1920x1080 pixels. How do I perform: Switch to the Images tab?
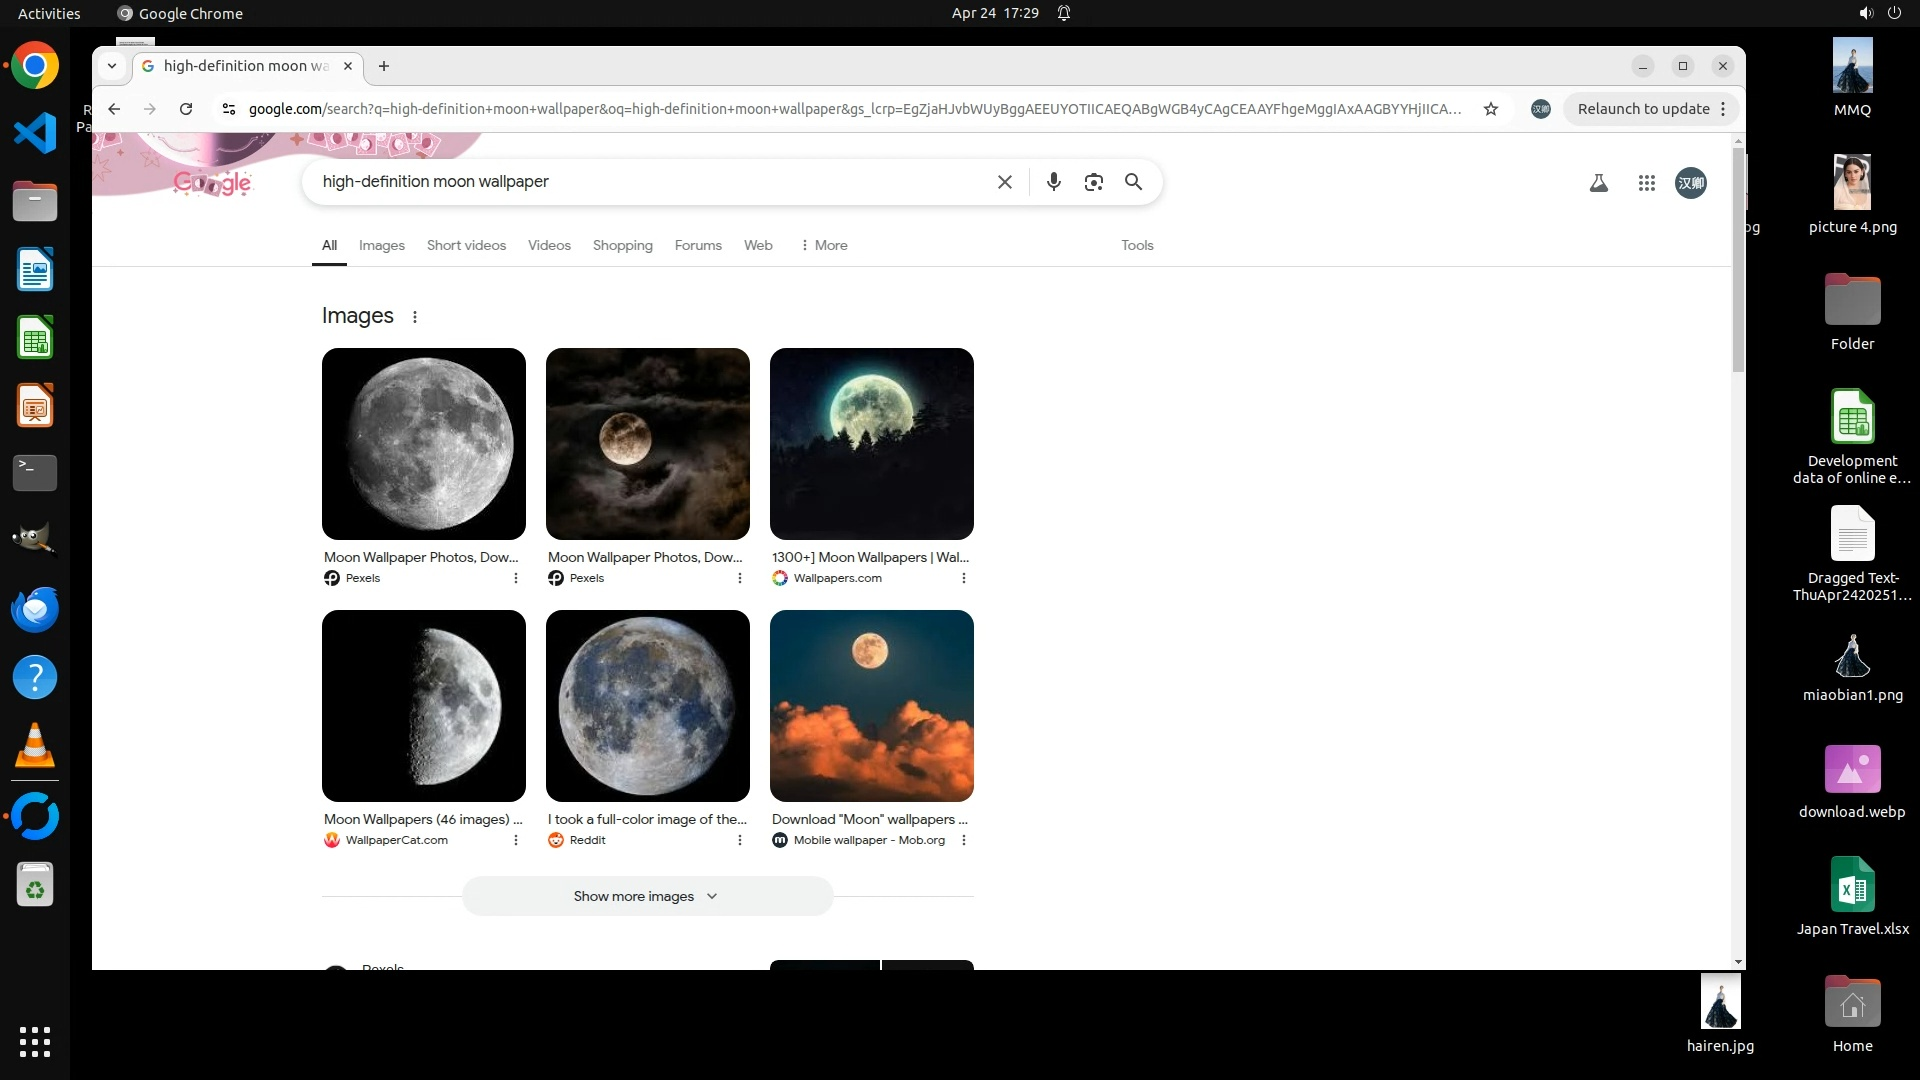381,245
